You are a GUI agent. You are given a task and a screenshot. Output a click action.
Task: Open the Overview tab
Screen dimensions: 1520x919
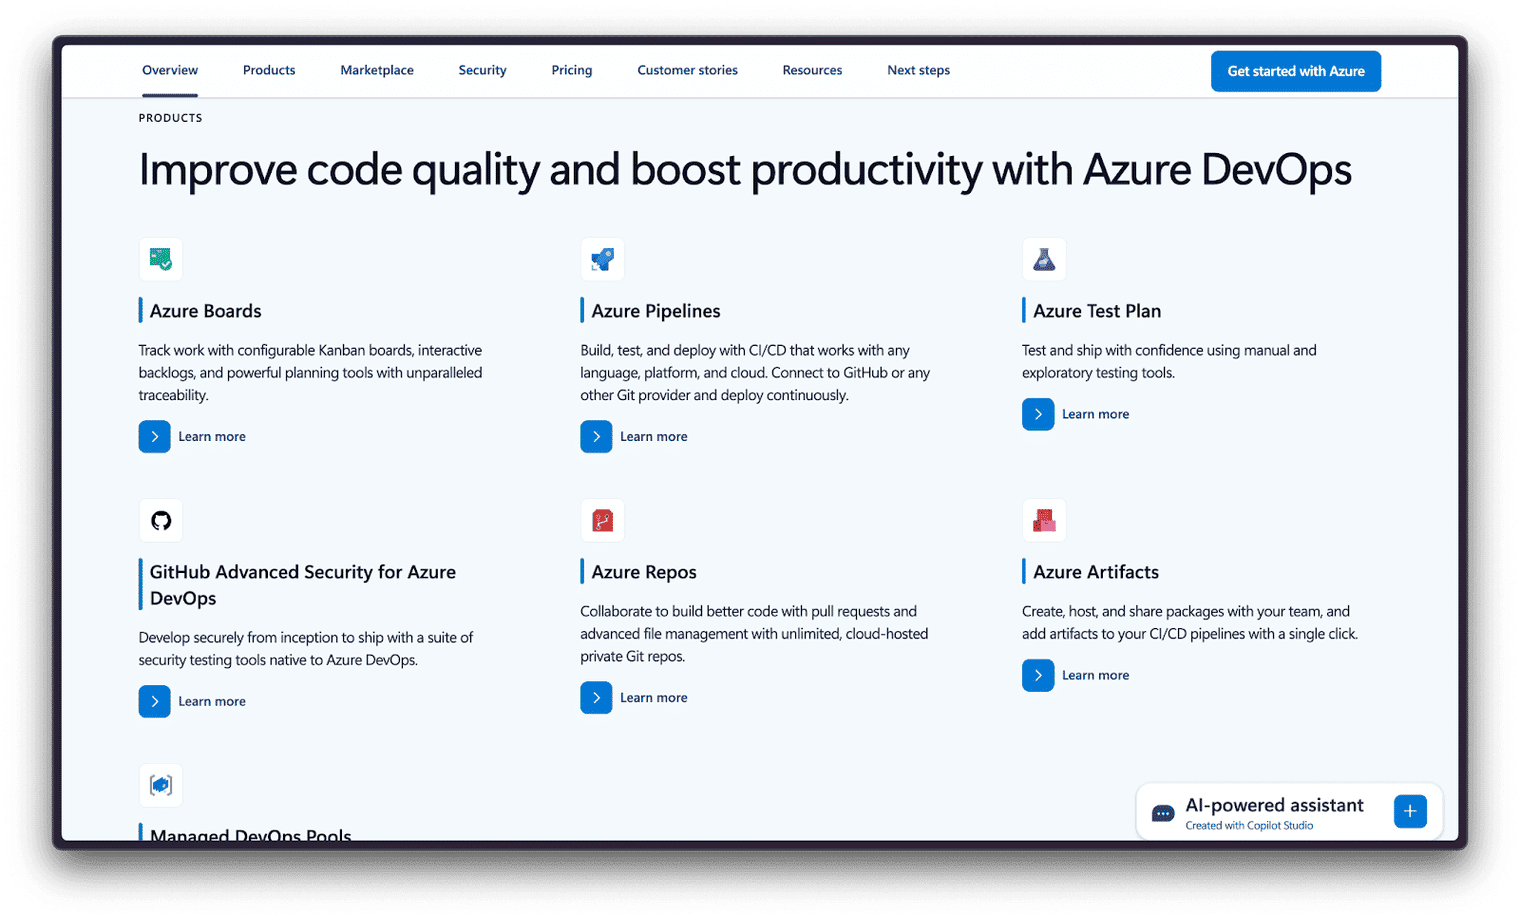tap(170, 70)
